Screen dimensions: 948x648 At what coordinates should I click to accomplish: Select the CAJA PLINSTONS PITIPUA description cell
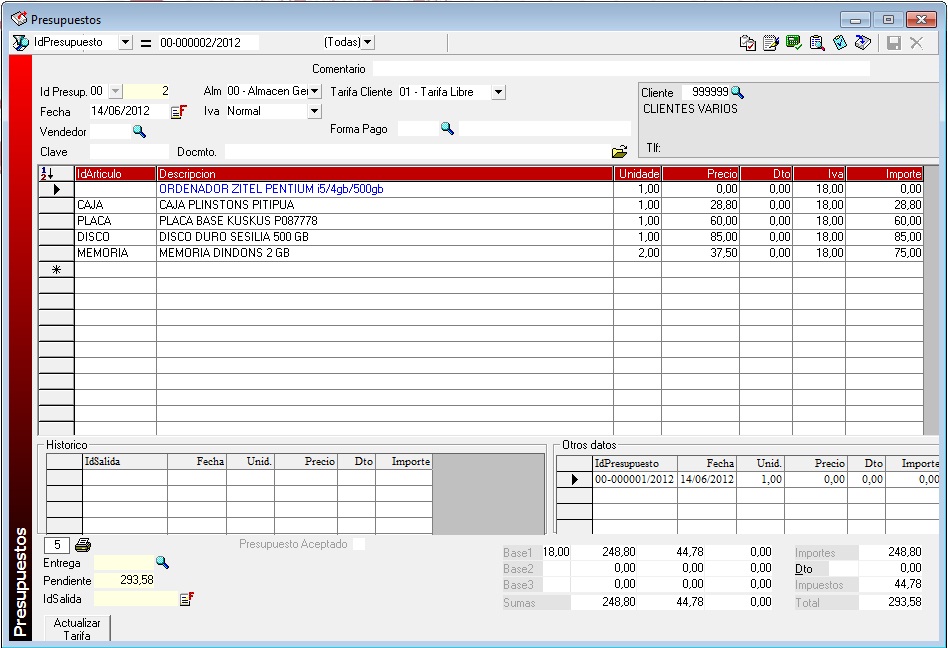click(x=385, y=205)
